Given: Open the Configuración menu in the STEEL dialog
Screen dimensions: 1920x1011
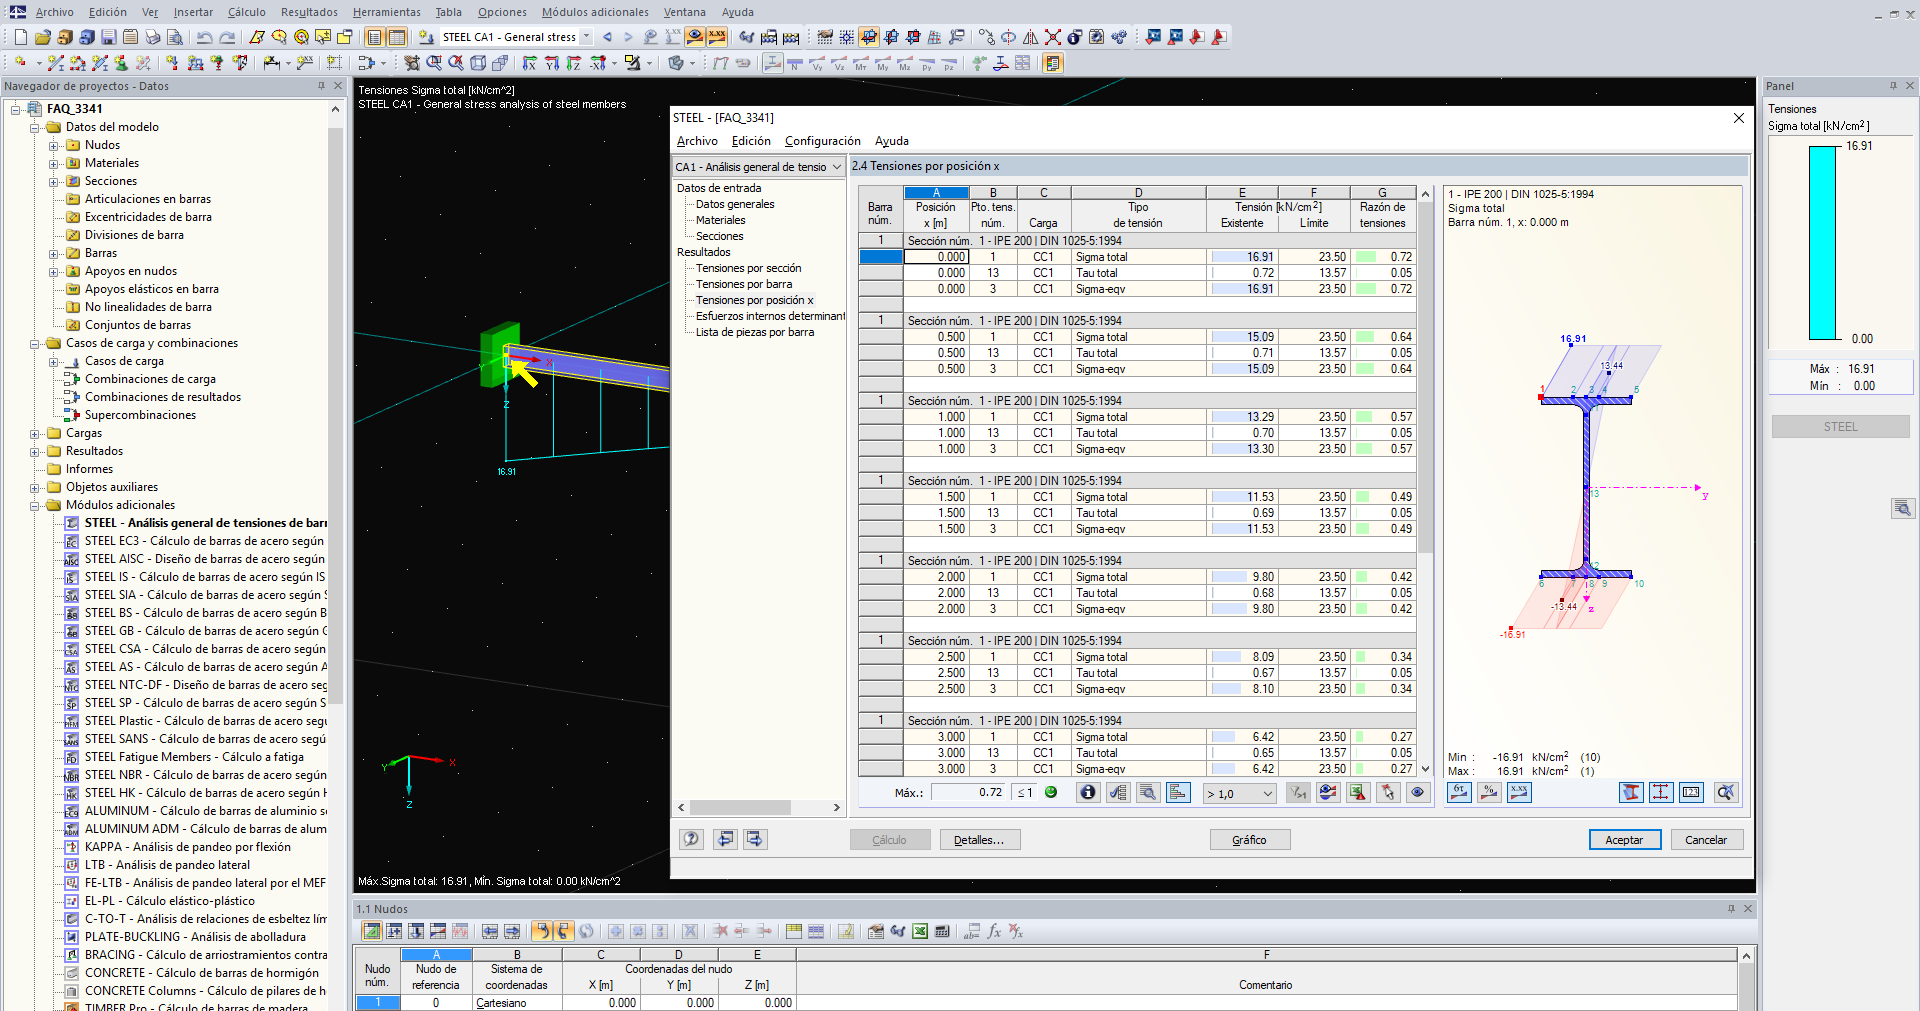Looking at the screenshot, I should point(822,141).
